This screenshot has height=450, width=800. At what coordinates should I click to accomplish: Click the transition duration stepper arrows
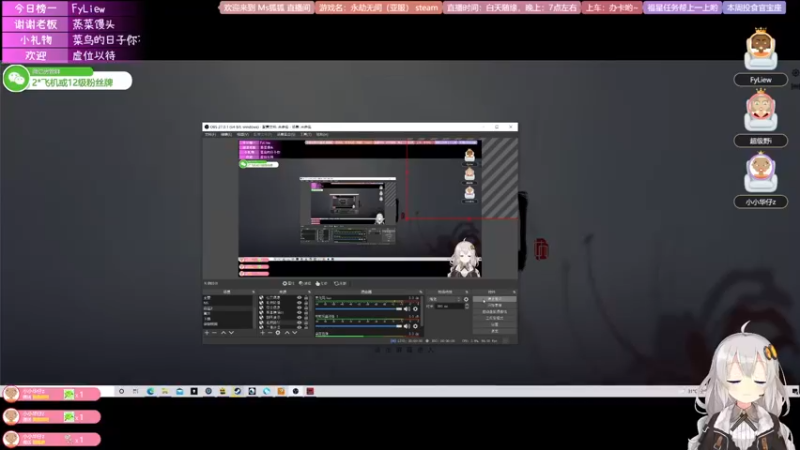(x=467, y=306)
